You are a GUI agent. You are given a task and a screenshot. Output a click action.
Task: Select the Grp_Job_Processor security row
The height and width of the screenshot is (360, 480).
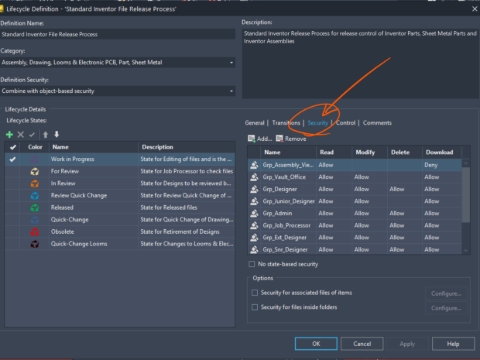click(x=355, y=225)
